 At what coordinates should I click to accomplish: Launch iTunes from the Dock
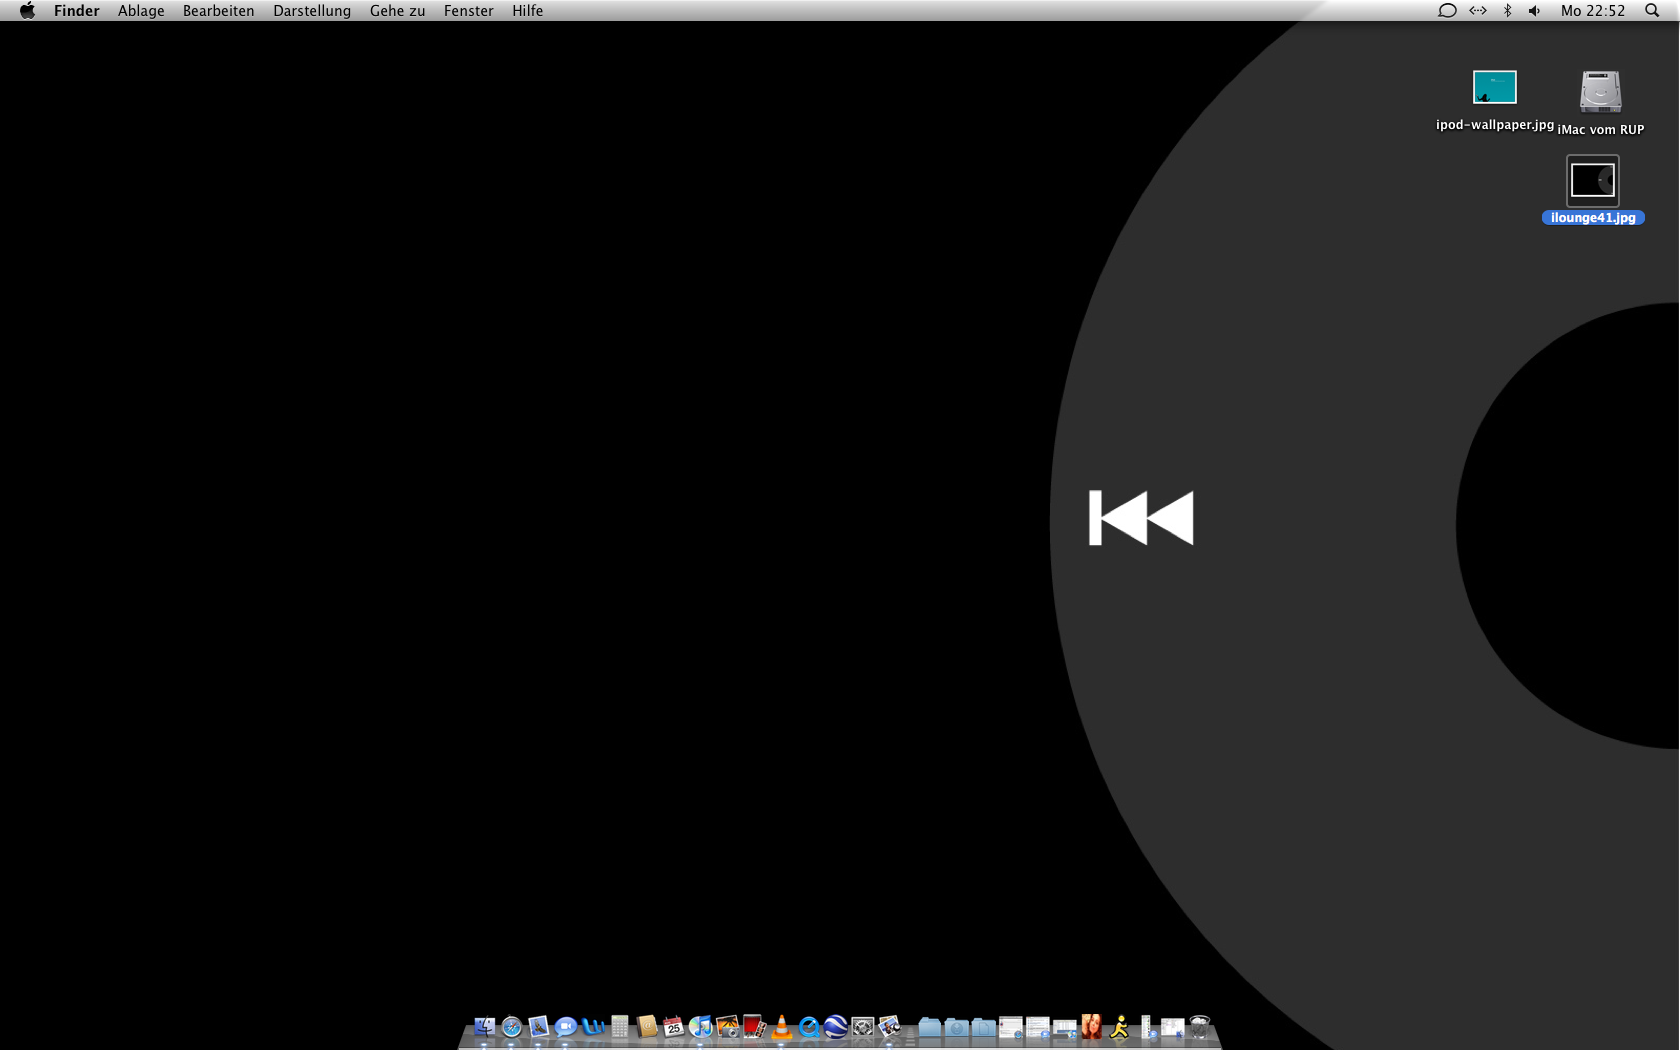[x=700, y=1027]
